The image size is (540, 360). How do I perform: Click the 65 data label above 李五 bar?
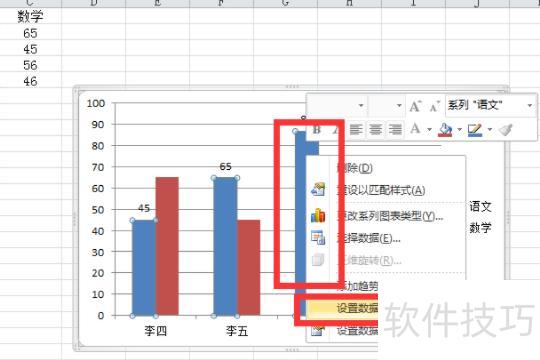[226, 167]
